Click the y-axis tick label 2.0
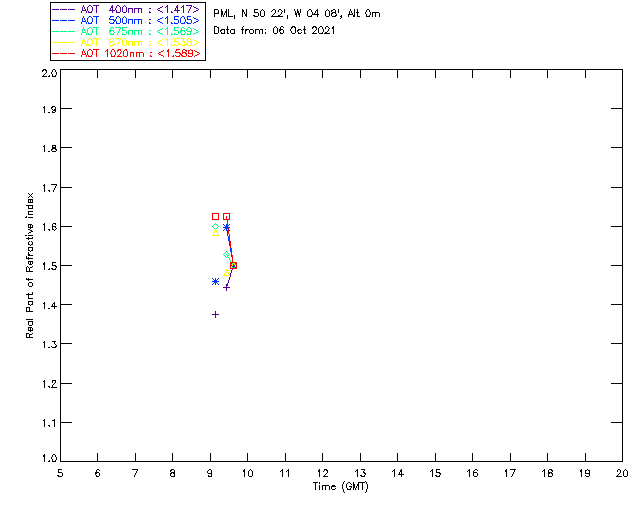The width and height of the screenshot is (640, 512). click(x=49, y=73)
